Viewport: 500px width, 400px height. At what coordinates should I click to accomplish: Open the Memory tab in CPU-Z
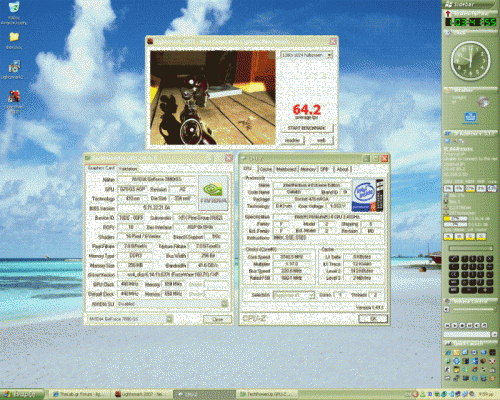click(308, 169)
